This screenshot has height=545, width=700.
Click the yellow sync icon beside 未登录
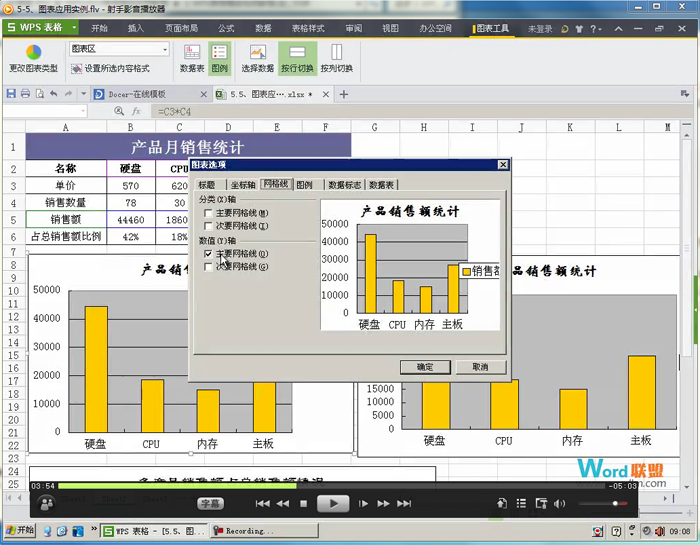565,29
